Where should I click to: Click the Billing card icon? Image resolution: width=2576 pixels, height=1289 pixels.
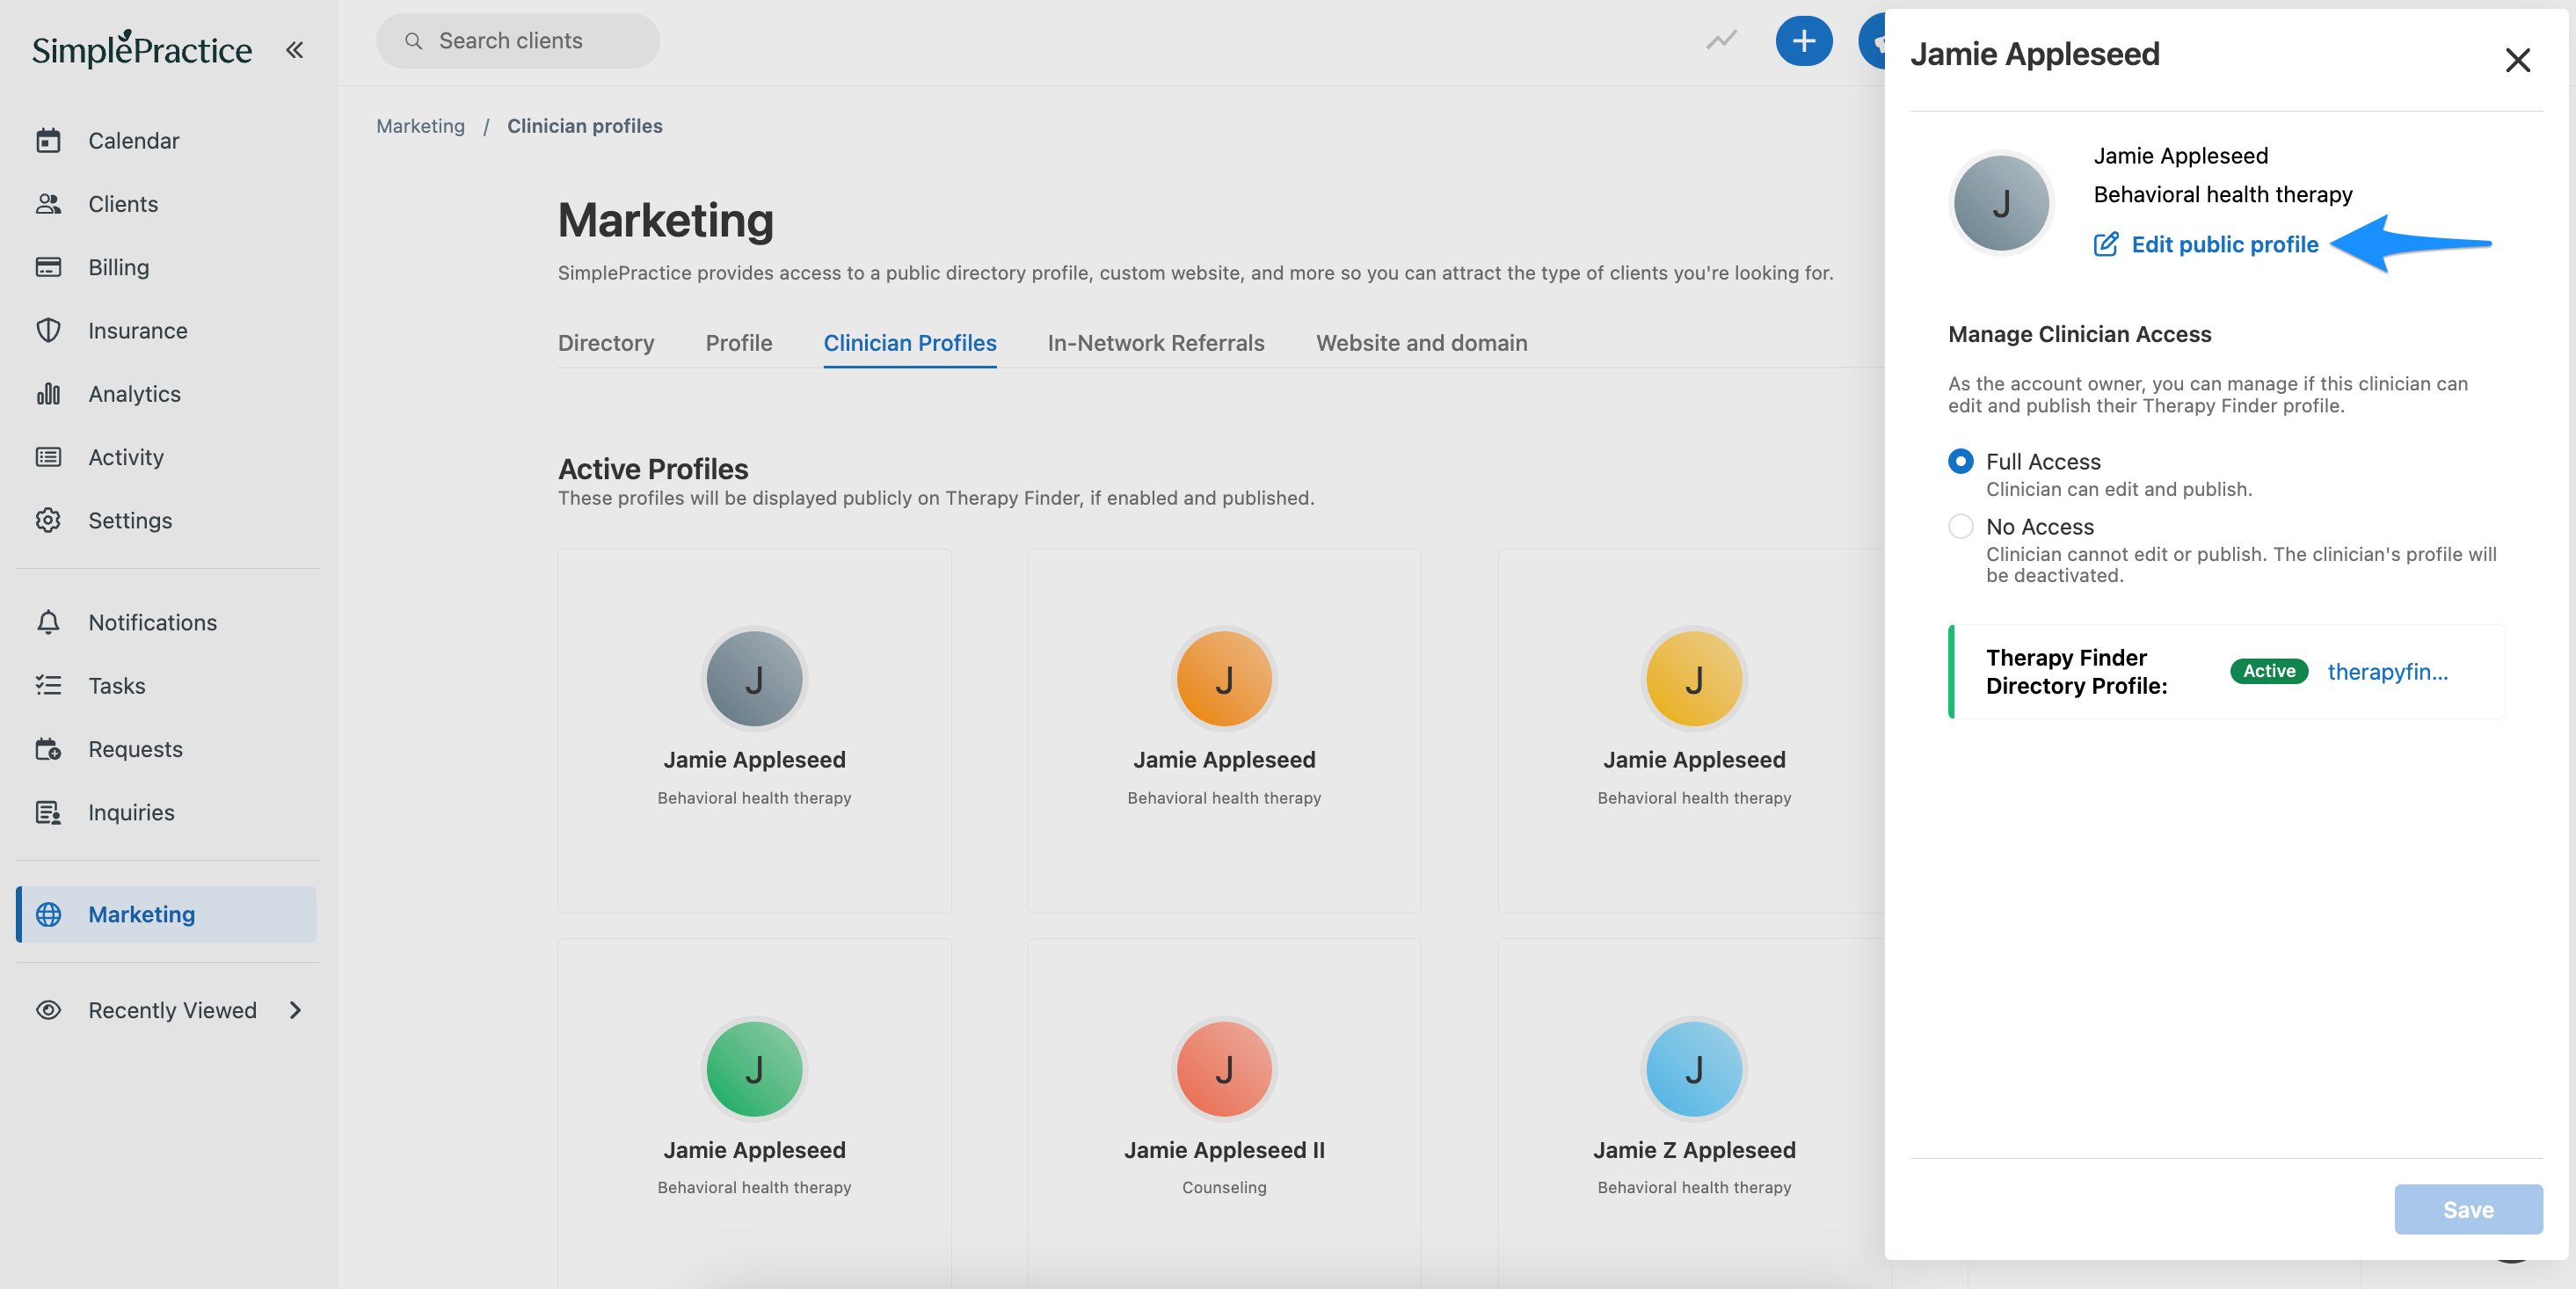pyautogui.click(x=48, y=267)
